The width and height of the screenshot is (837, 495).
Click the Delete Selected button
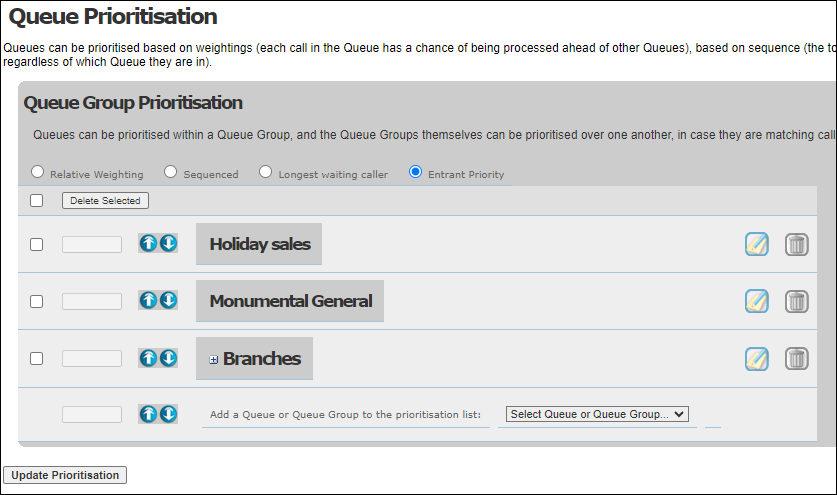(x=105, y=201)
